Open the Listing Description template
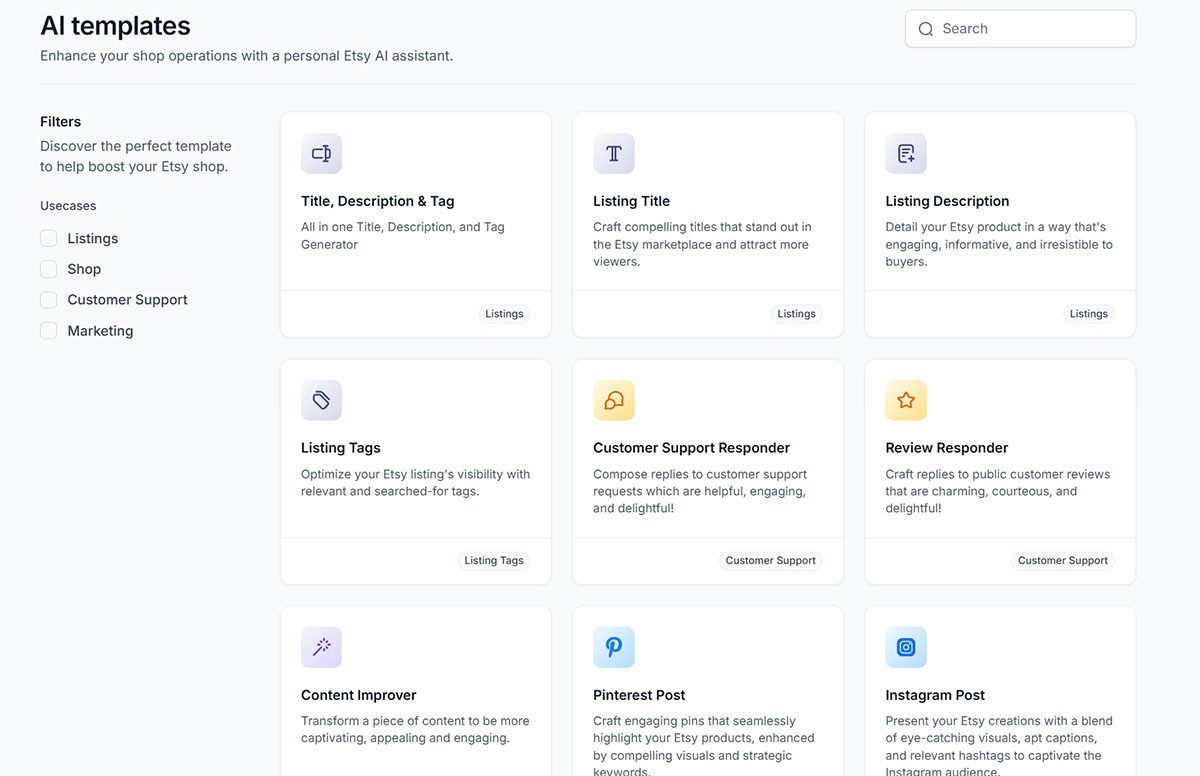The image size is (1200, 776). [x=947, y=201]
